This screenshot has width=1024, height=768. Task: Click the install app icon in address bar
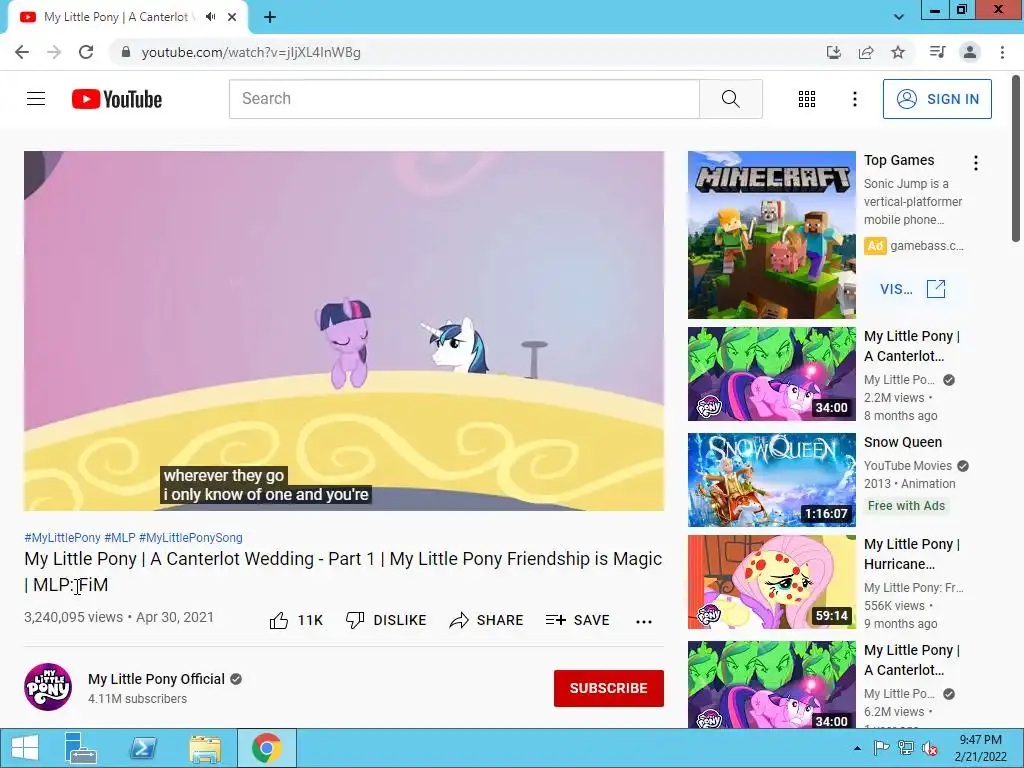coord(834,52)
